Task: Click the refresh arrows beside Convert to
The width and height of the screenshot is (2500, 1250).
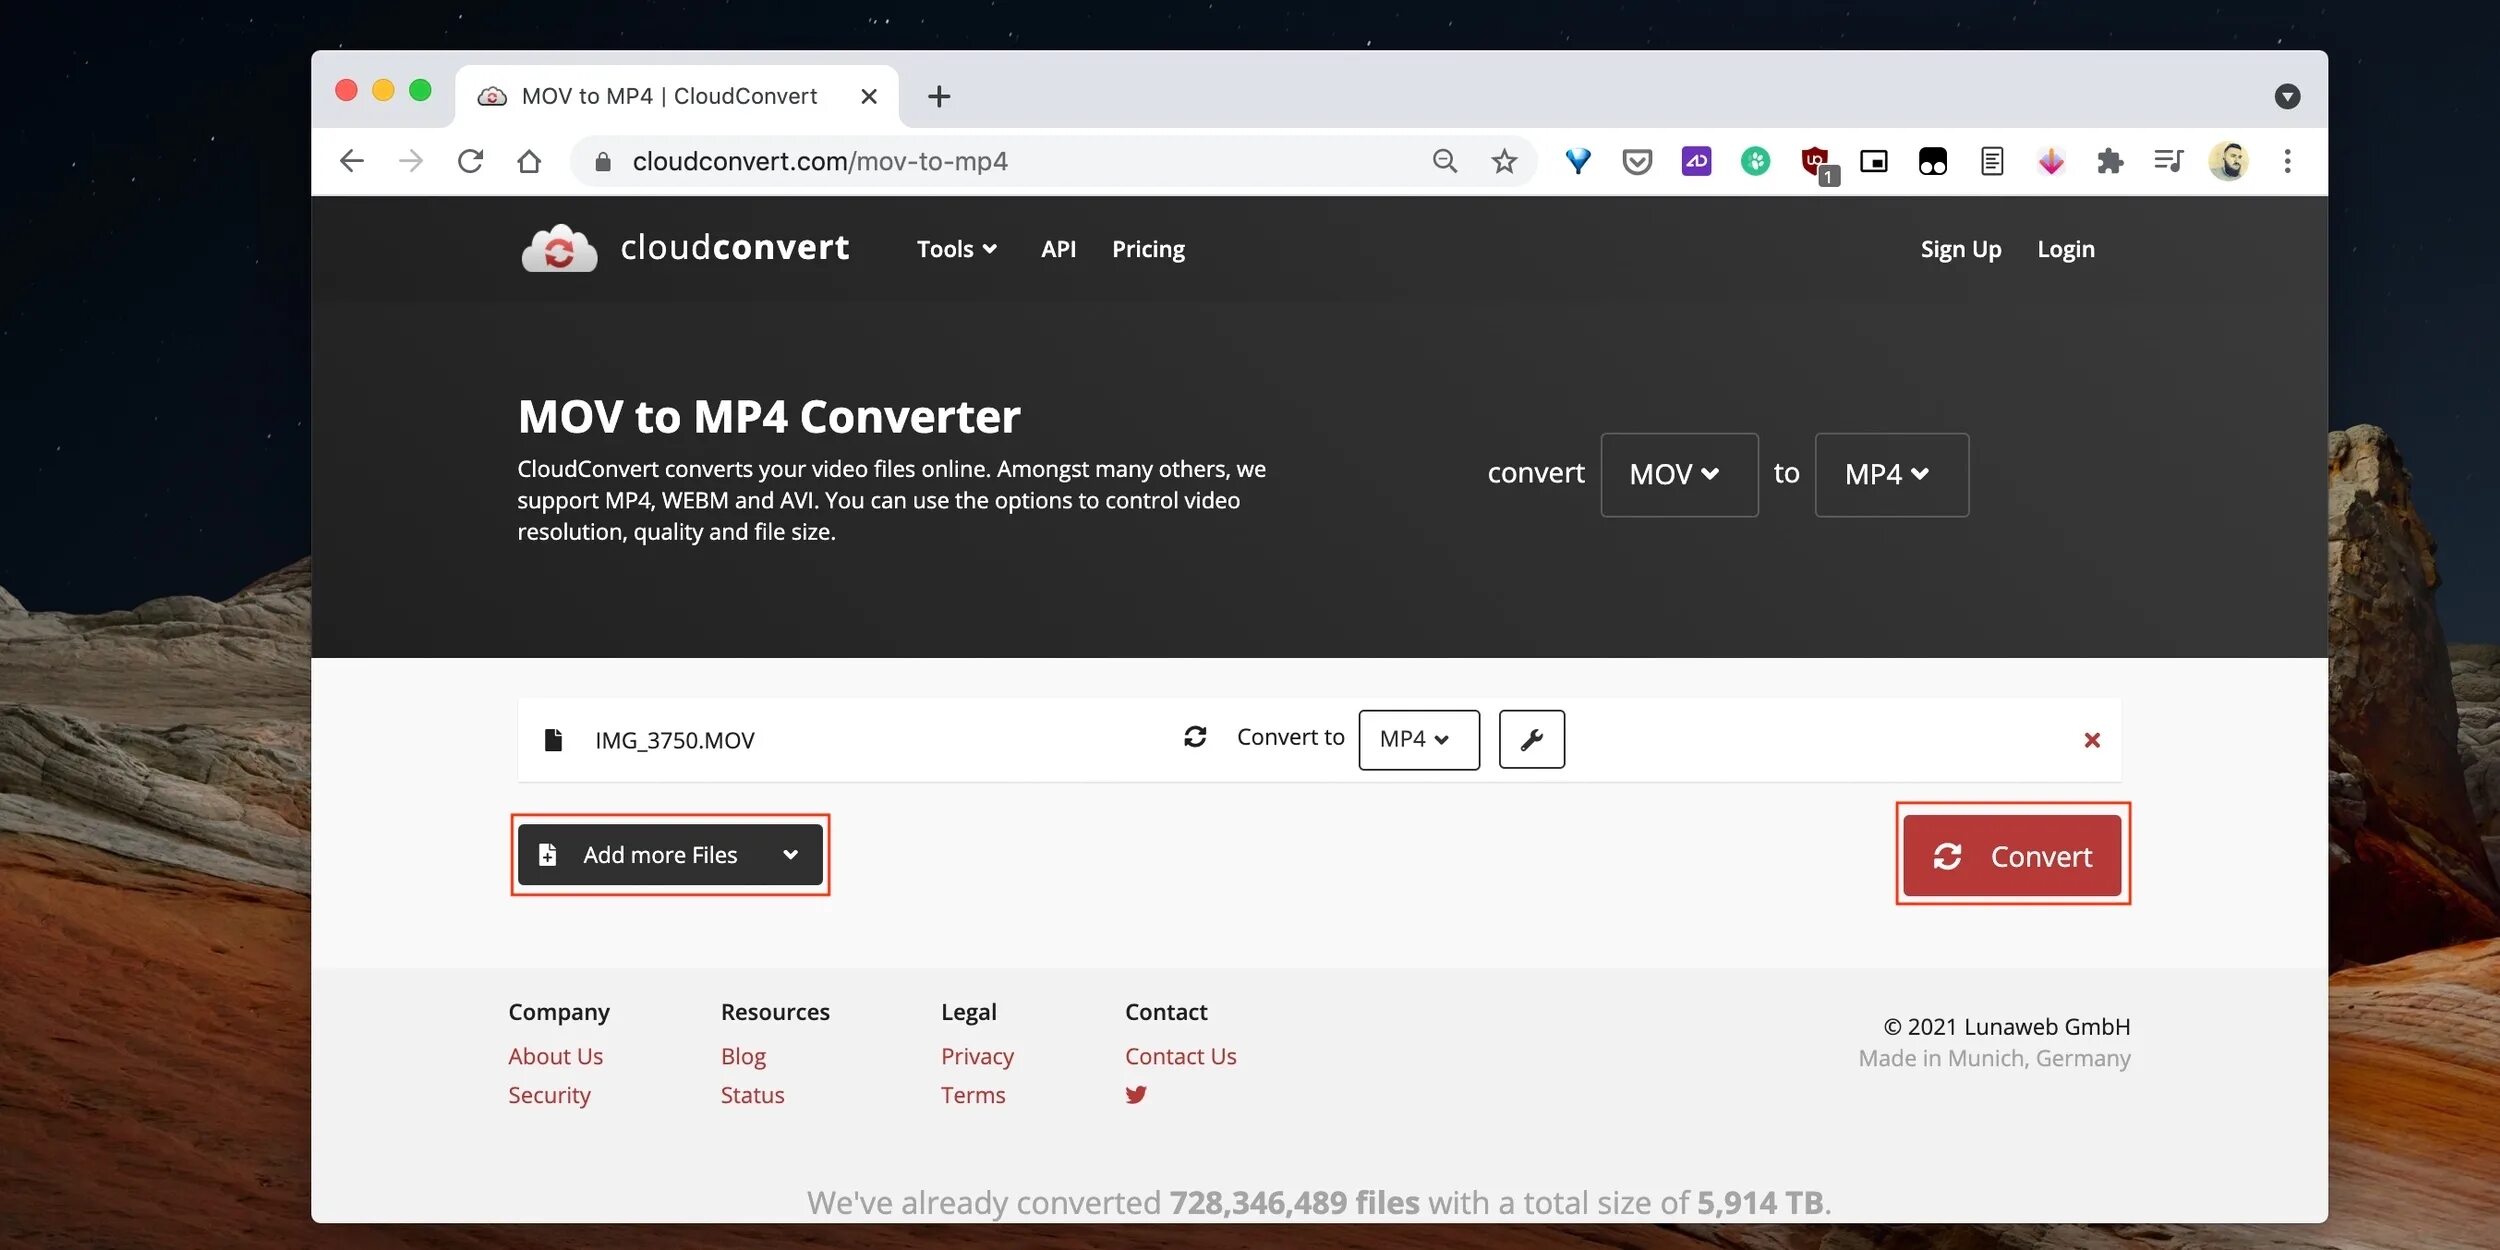Action: click(x=1195, y=737)
